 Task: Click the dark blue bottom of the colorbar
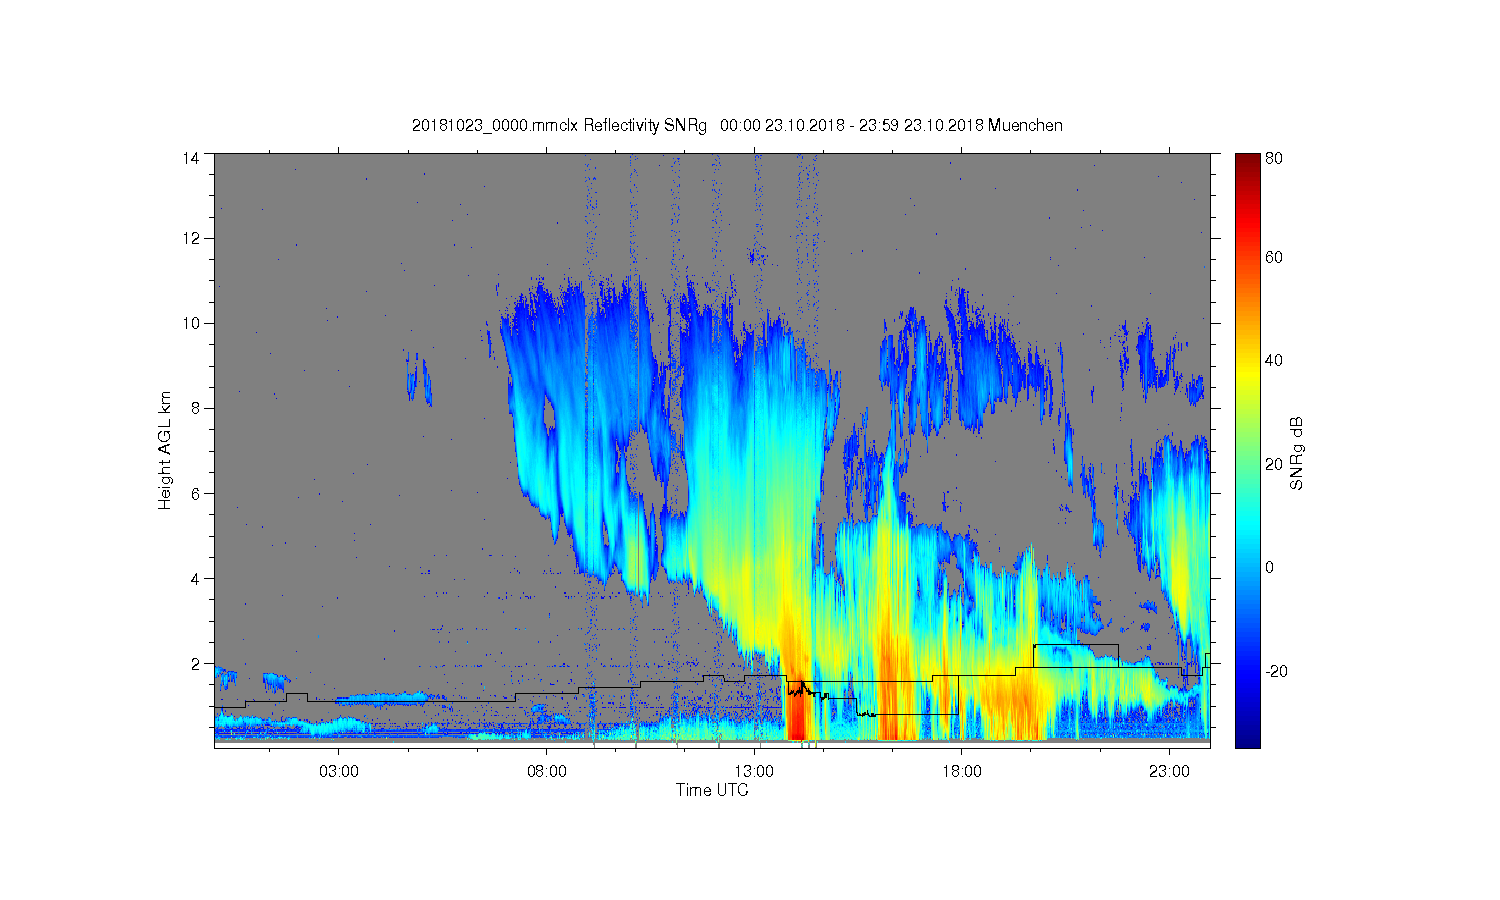click(x=1247, y=735)
